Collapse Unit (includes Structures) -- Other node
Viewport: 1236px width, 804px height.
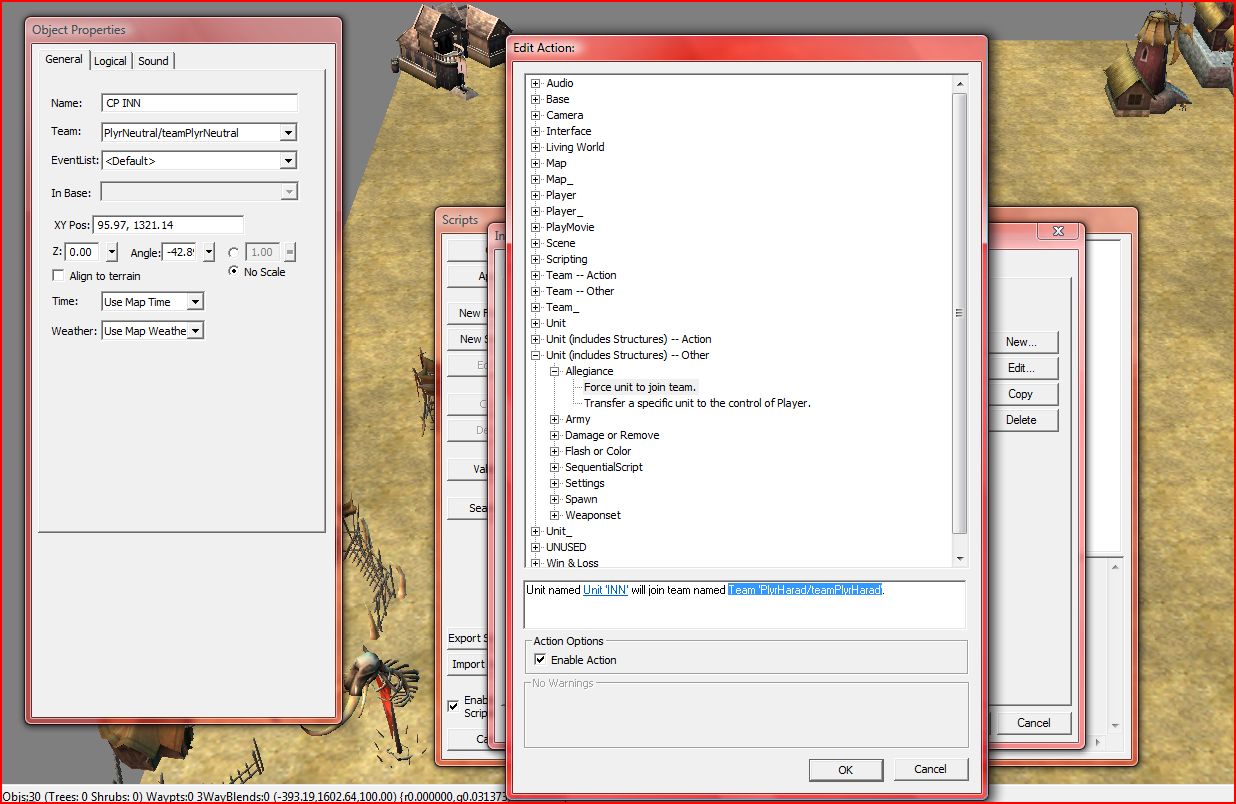[x=536, y=355]
